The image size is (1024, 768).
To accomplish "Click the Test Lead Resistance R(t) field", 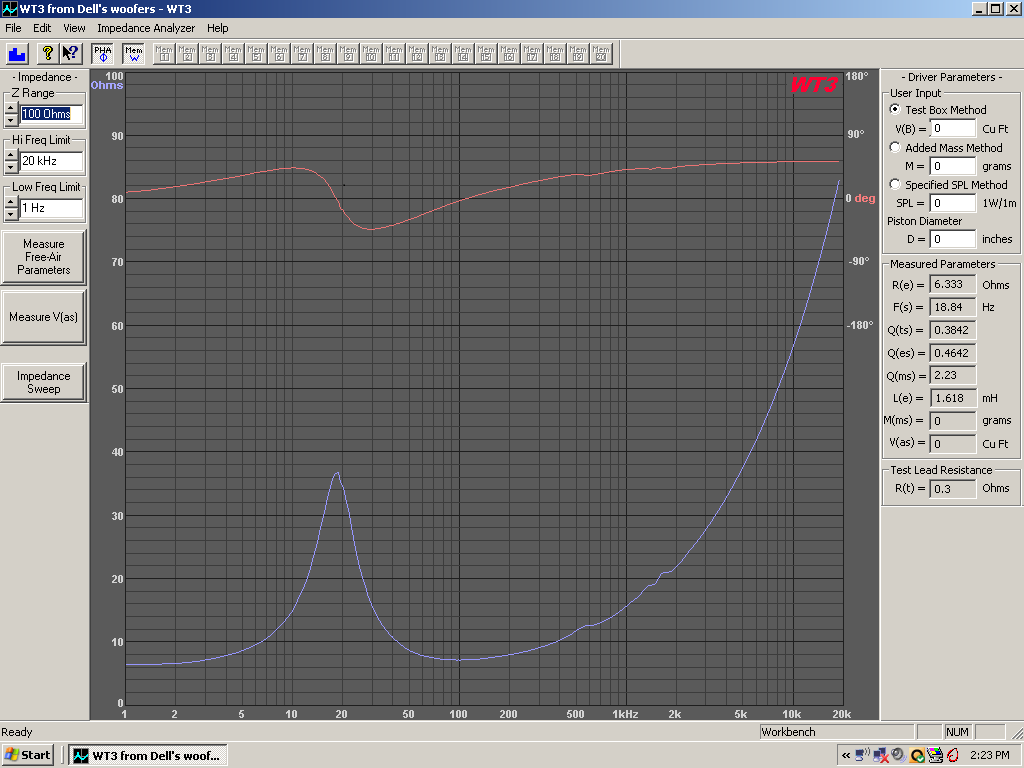I will [x=953, y=488].
